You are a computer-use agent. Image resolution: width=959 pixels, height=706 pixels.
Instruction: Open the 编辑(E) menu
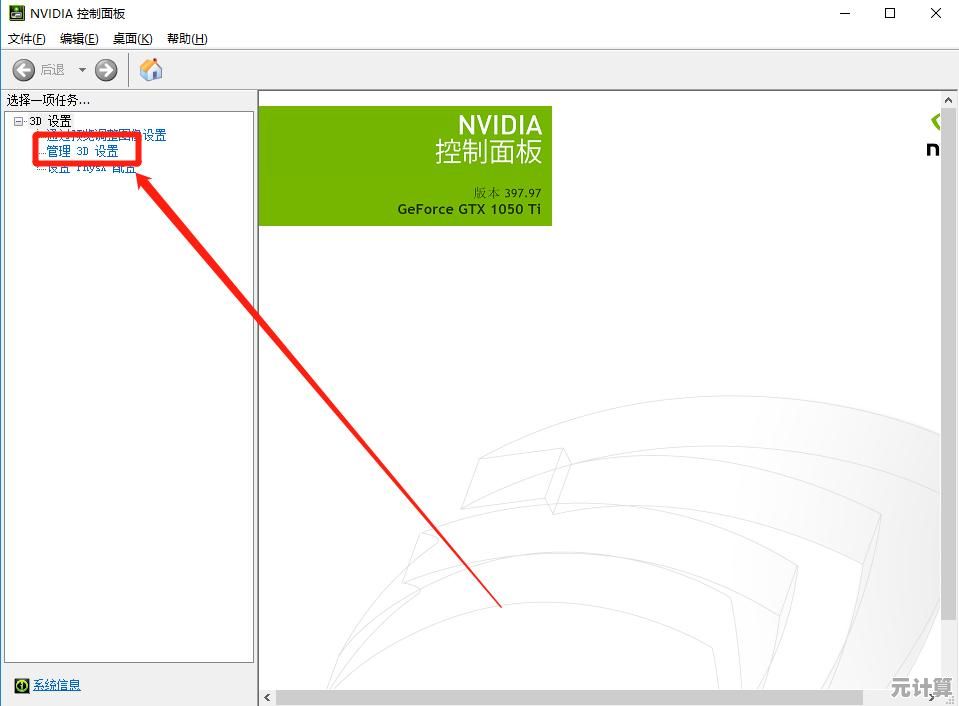coord(79,39)
